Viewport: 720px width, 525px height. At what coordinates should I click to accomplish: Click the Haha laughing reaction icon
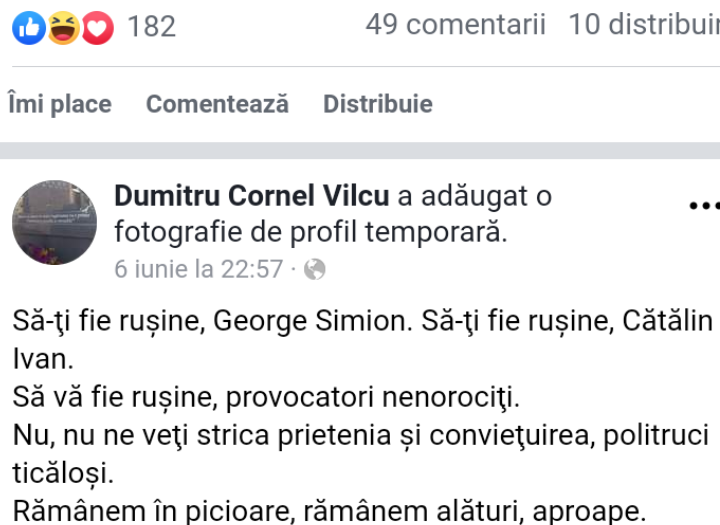click(63, 27)
